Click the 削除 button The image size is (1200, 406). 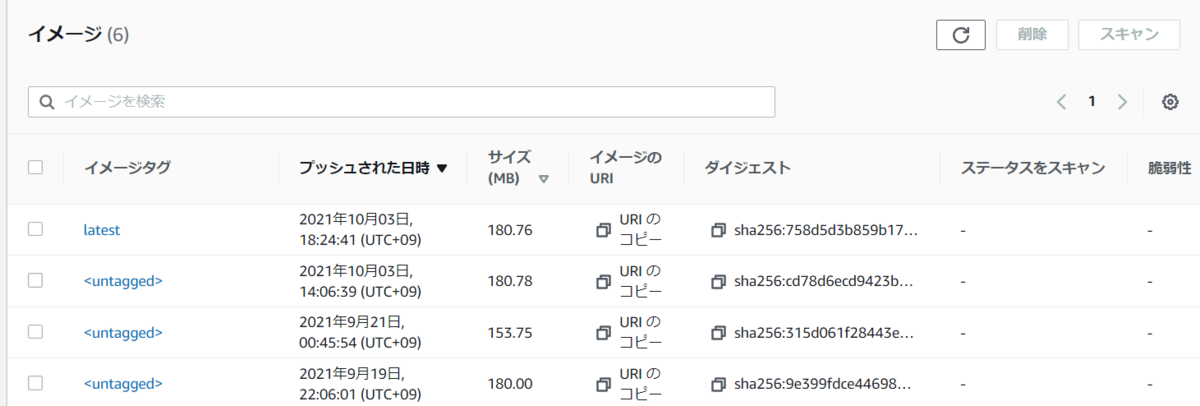coord(1033,34)
